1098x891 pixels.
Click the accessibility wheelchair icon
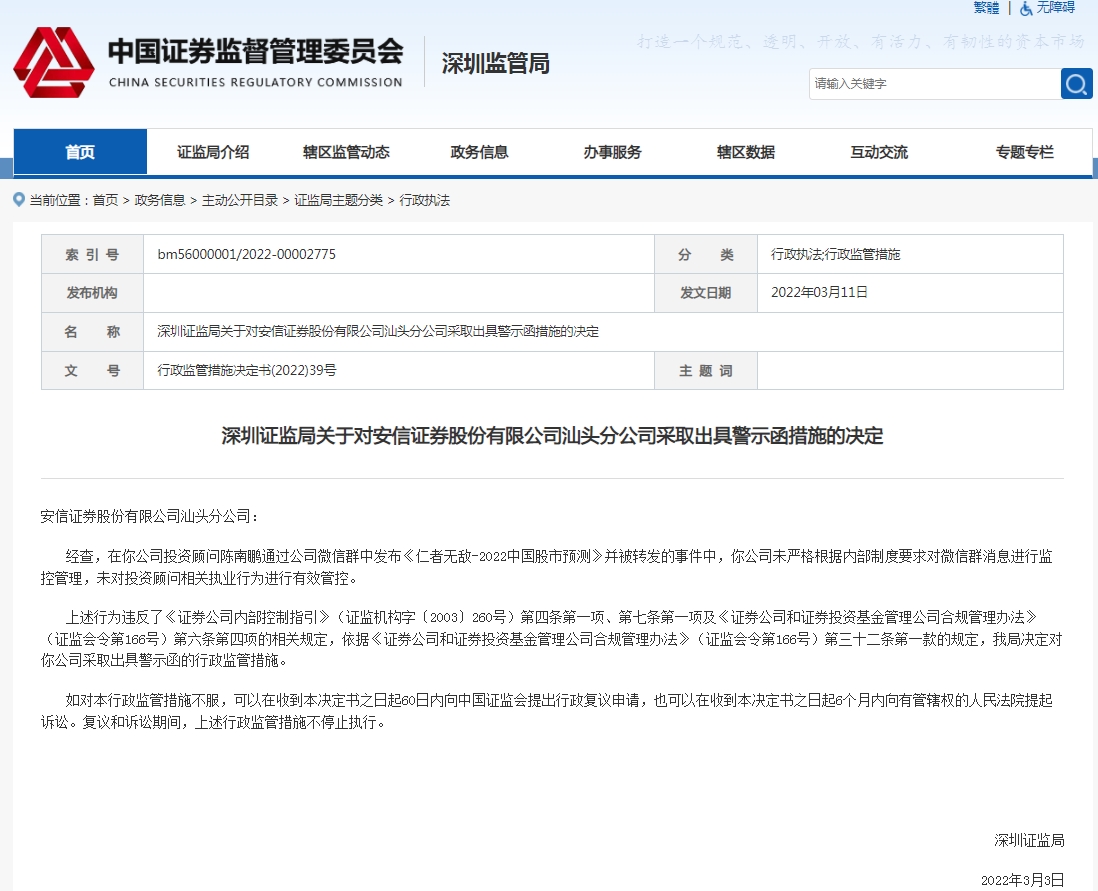[x=1026, y=8]
